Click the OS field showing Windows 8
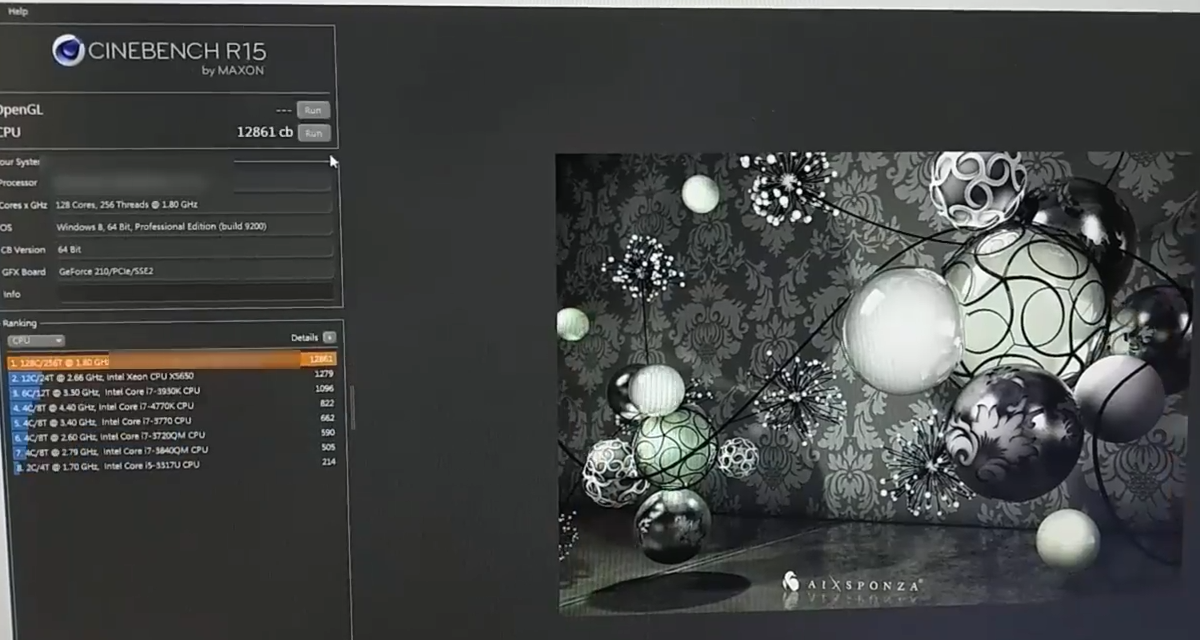 coord(193,227)
